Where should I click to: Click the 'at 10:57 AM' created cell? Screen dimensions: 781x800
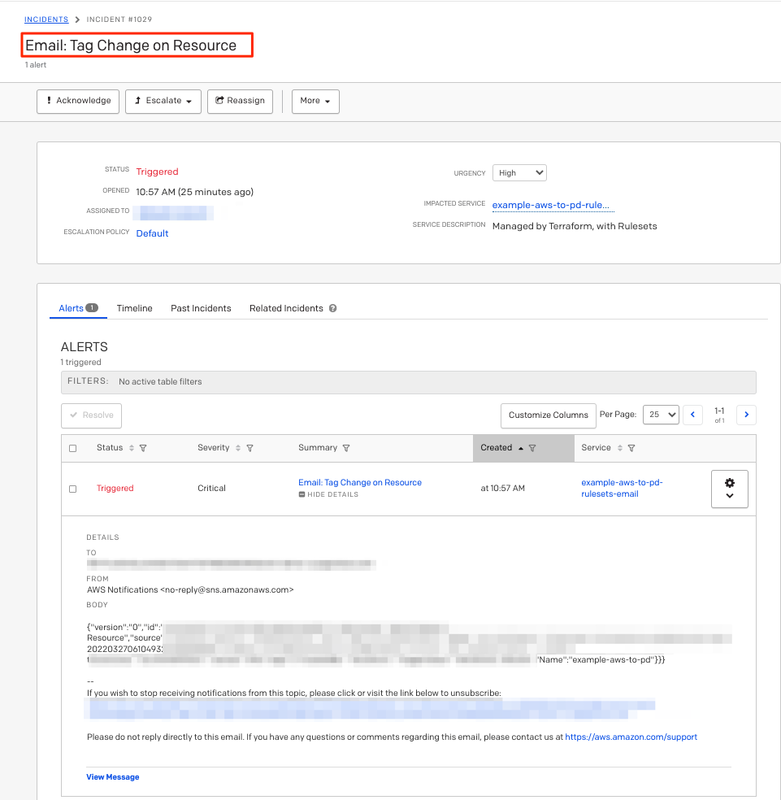point(502,488)
